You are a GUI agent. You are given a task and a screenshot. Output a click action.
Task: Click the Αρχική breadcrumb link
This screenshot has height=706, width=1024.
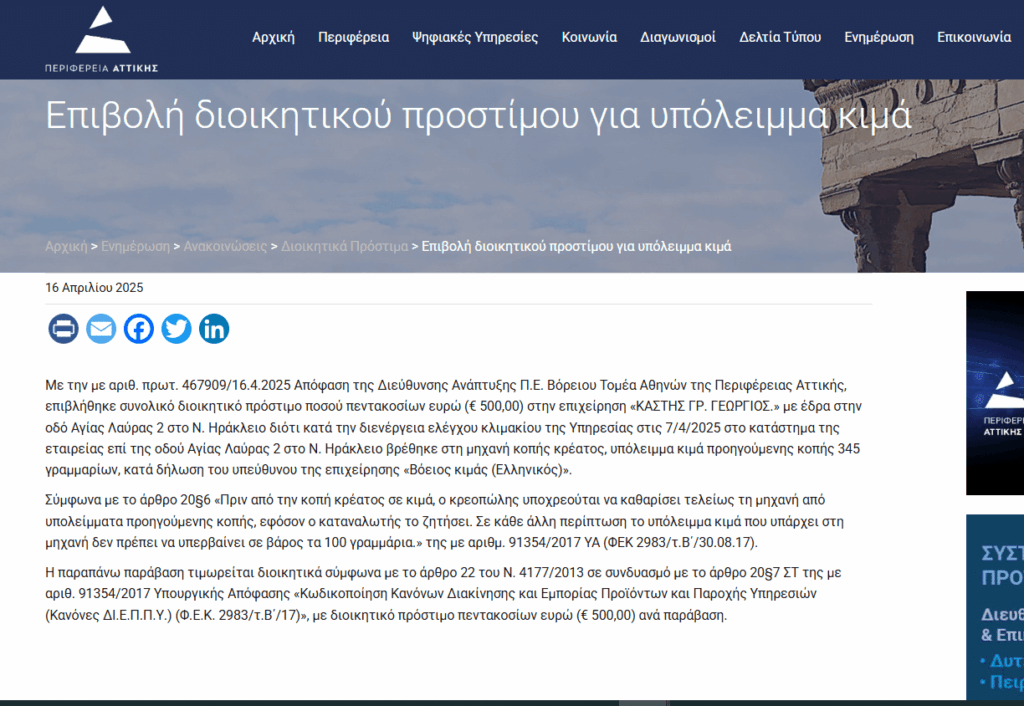pyautogui.click(x=66, y=246)
